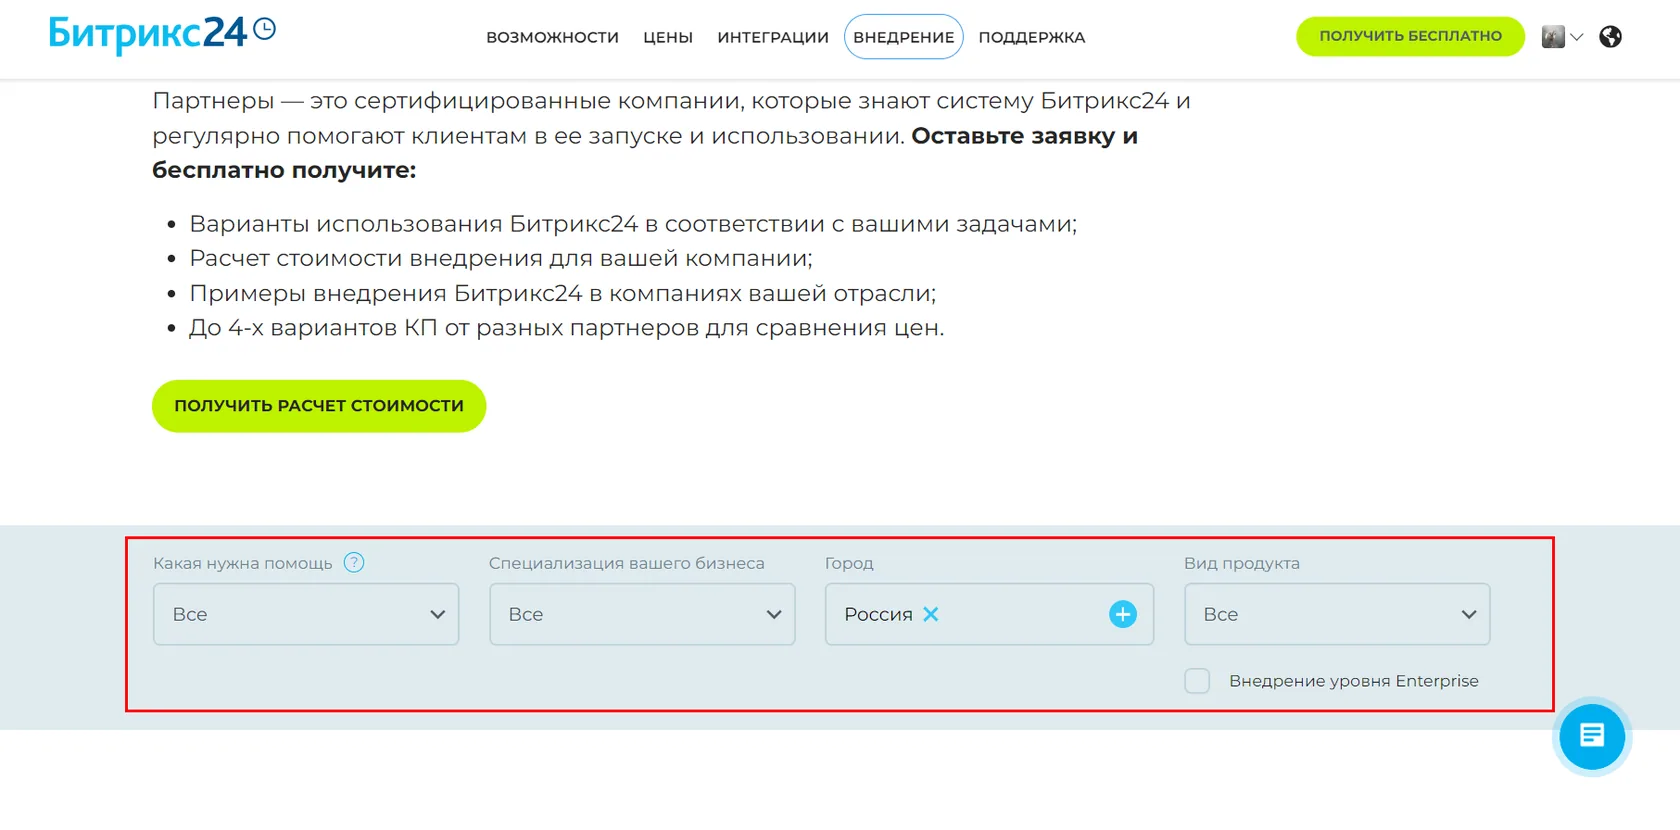Expand the Вид продукта dropdown
This screenshot has width=1680, height=830.
point(1337,614)
